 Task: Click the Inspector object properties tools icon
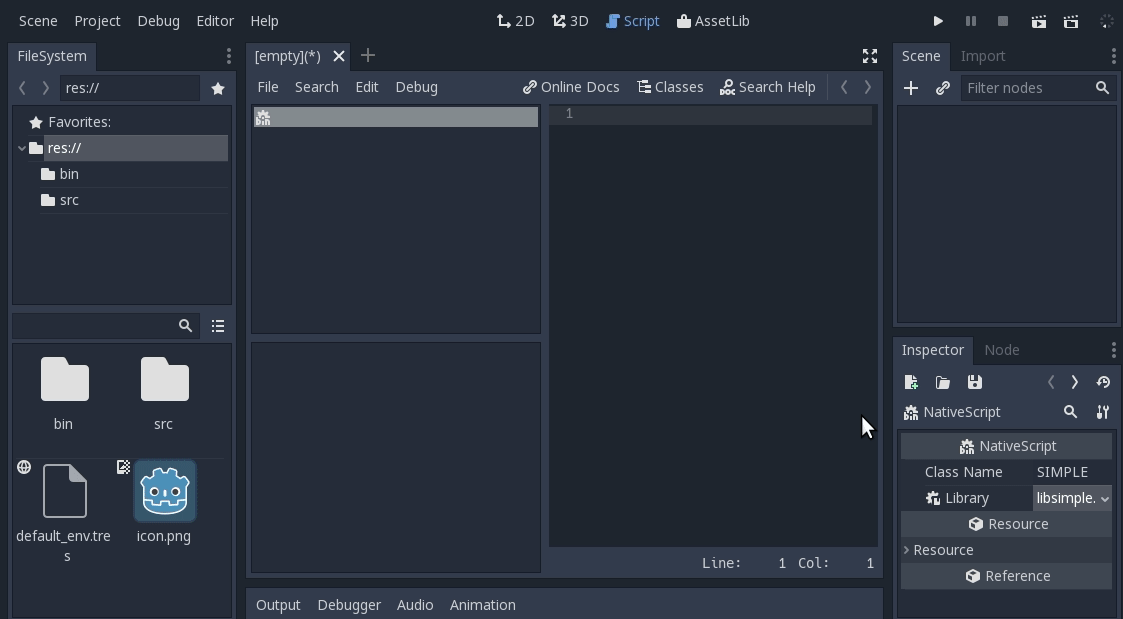(1102, 412)
